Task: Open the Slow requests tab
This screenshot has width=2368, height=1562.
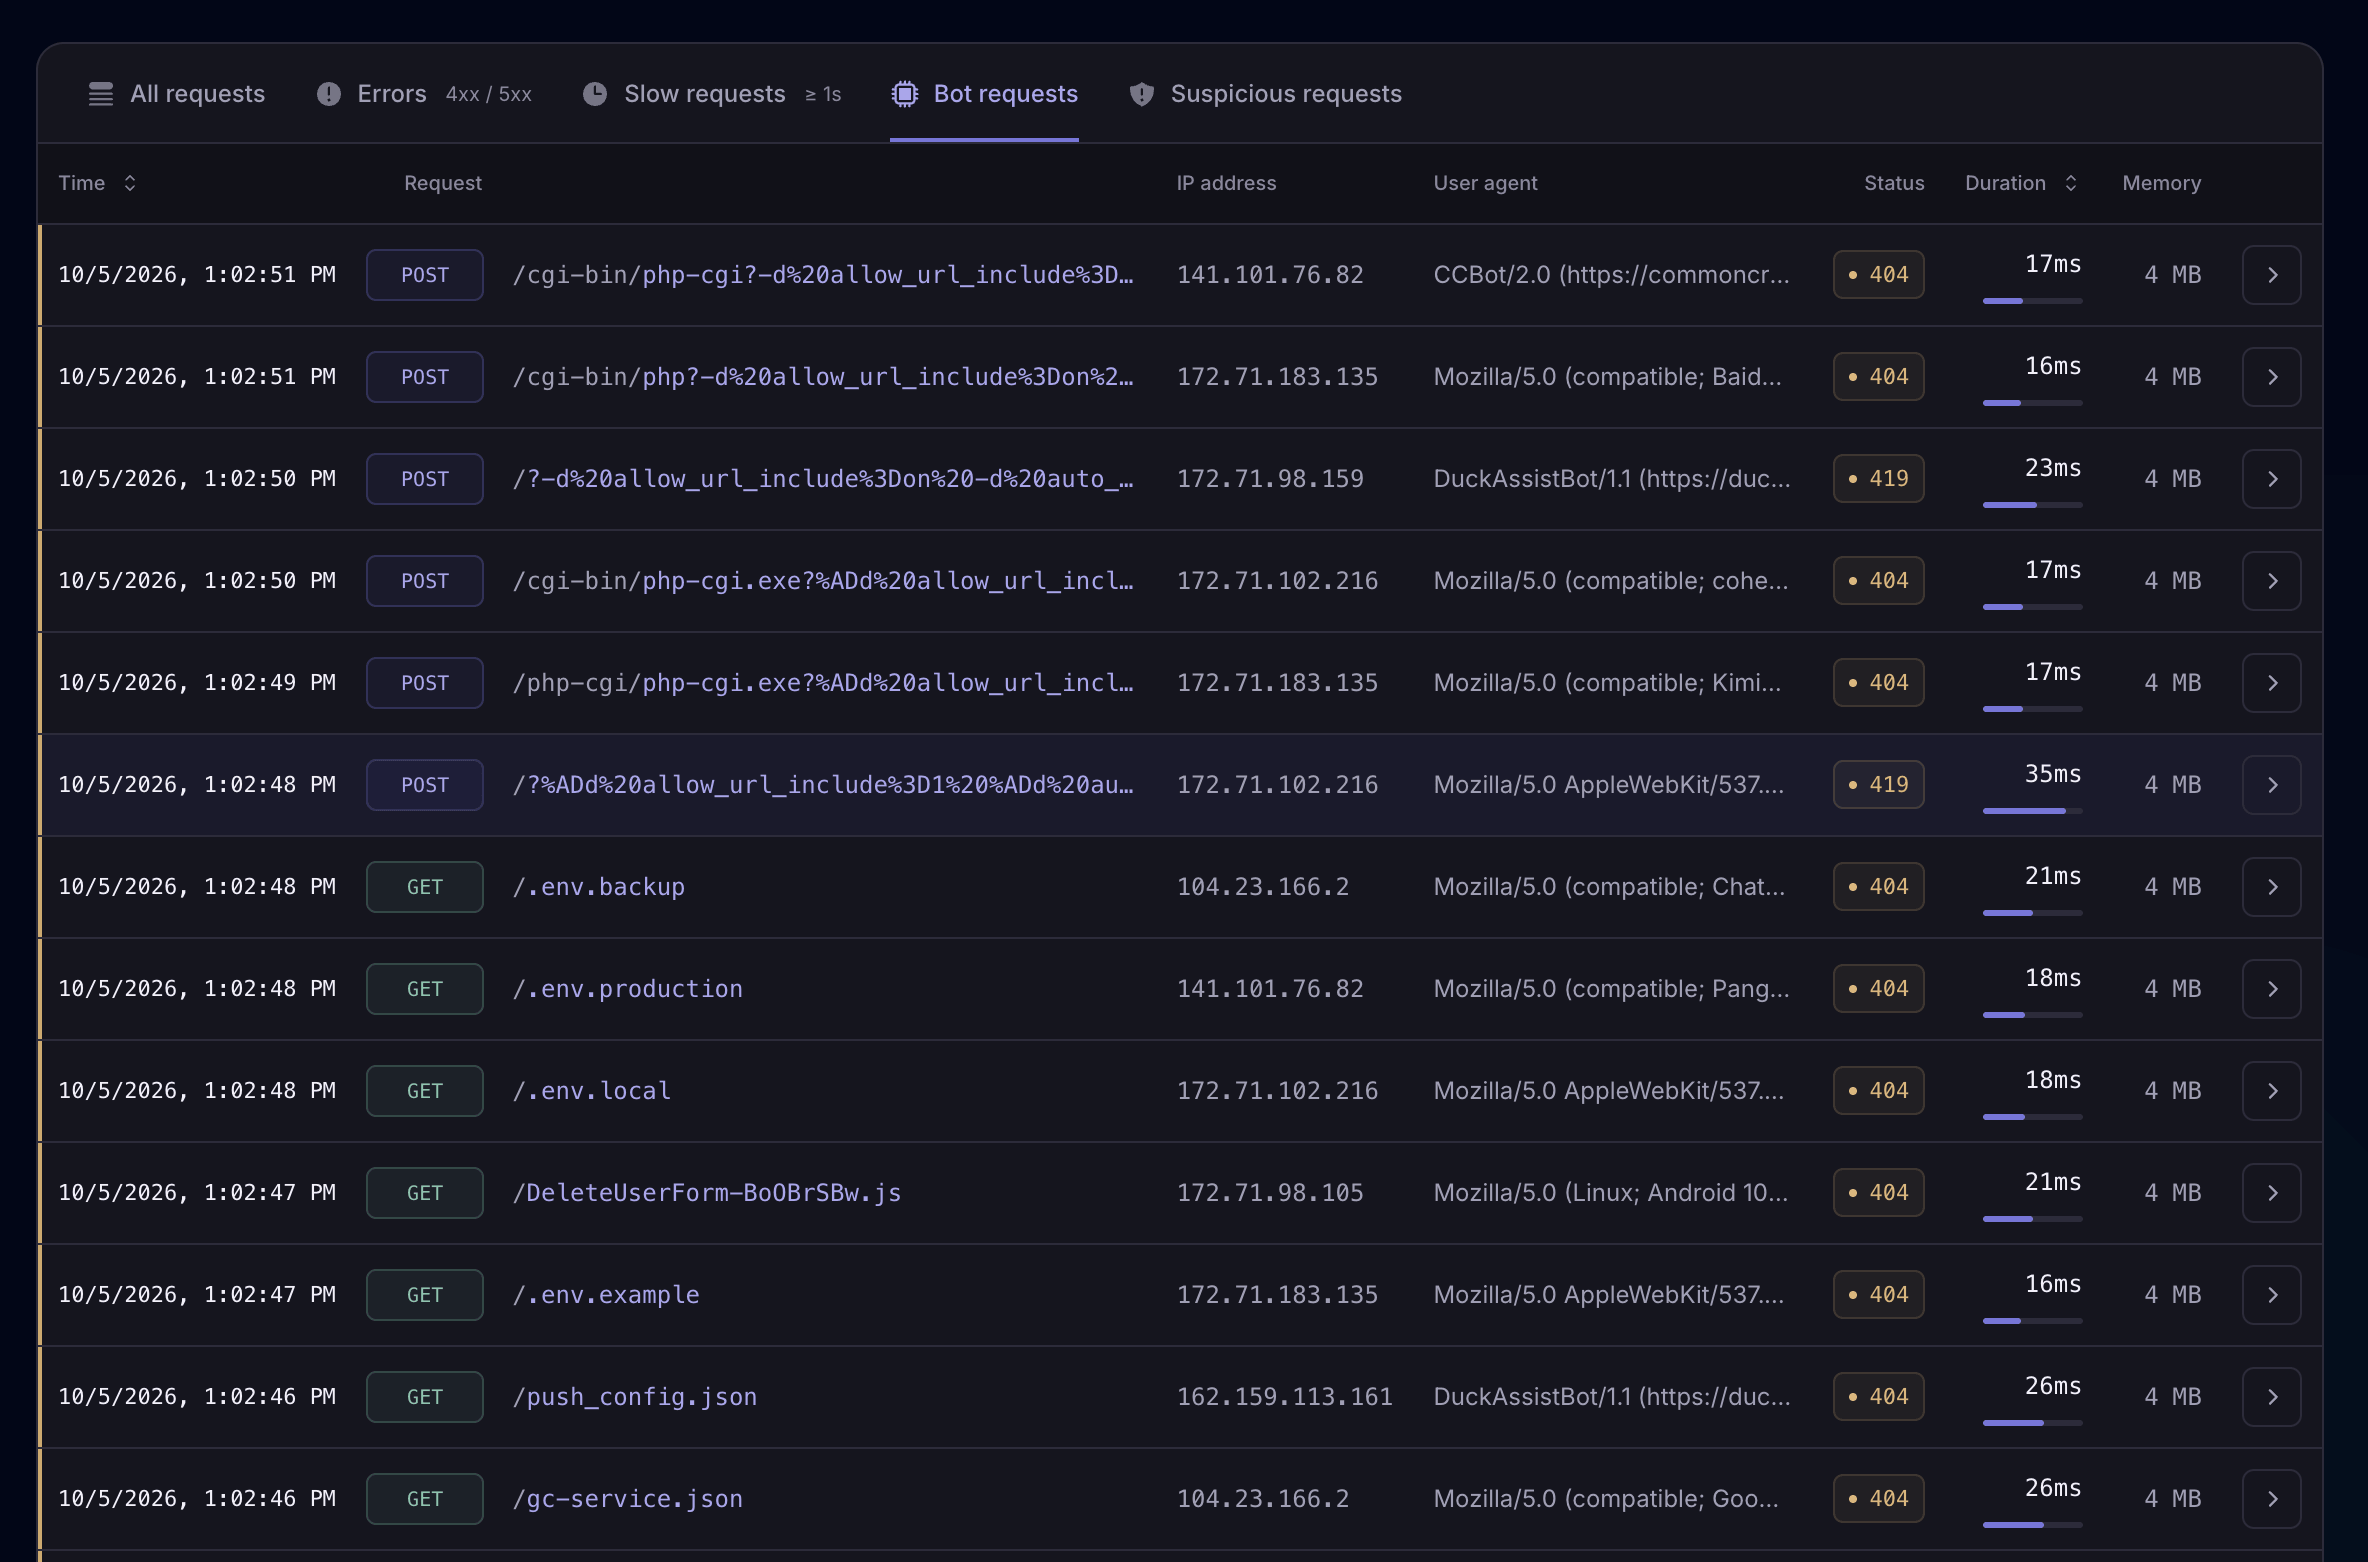Action: tap(712, 94)
